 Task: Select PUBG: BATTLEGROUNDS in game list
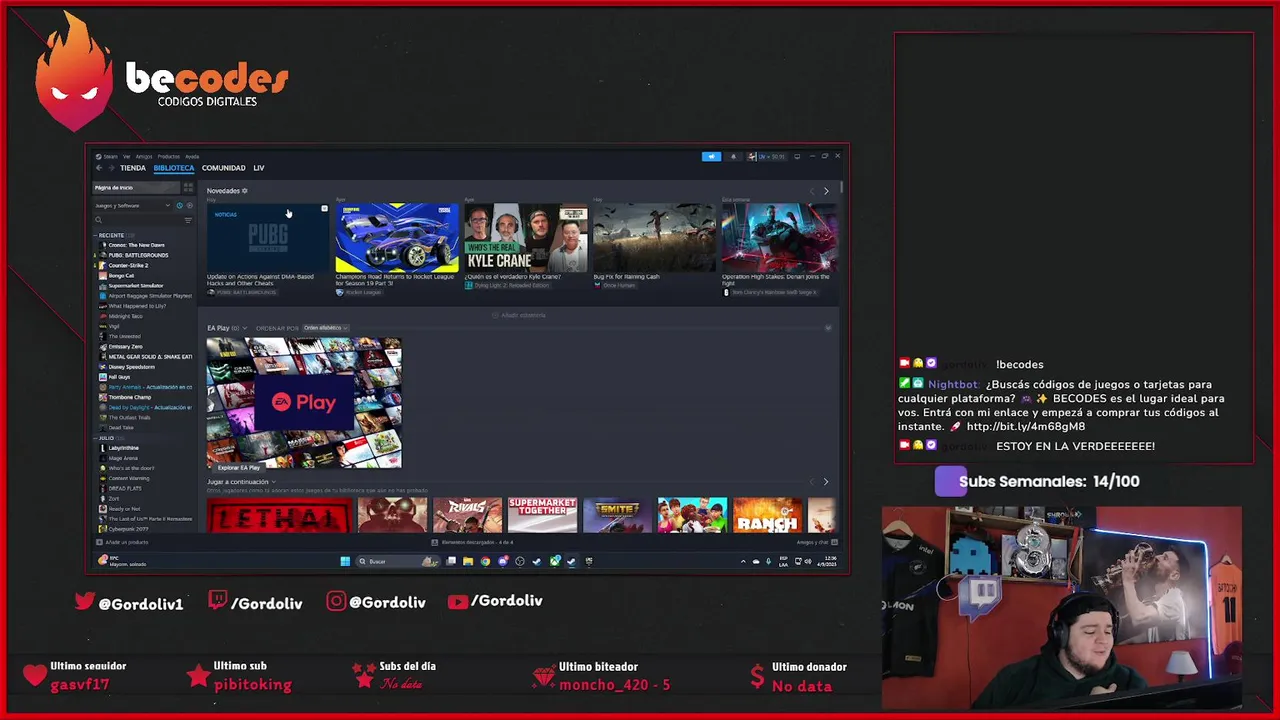point(138,255)
